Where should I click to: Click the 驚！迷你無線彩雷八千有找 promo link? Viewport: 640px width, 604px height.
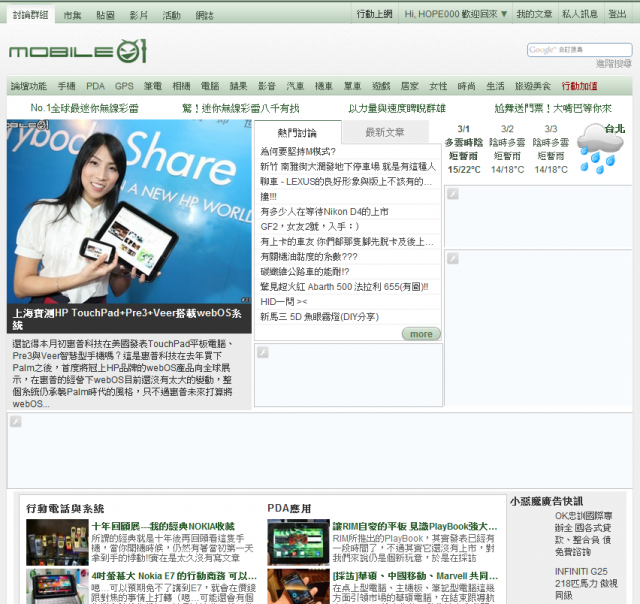coord(241,108)
